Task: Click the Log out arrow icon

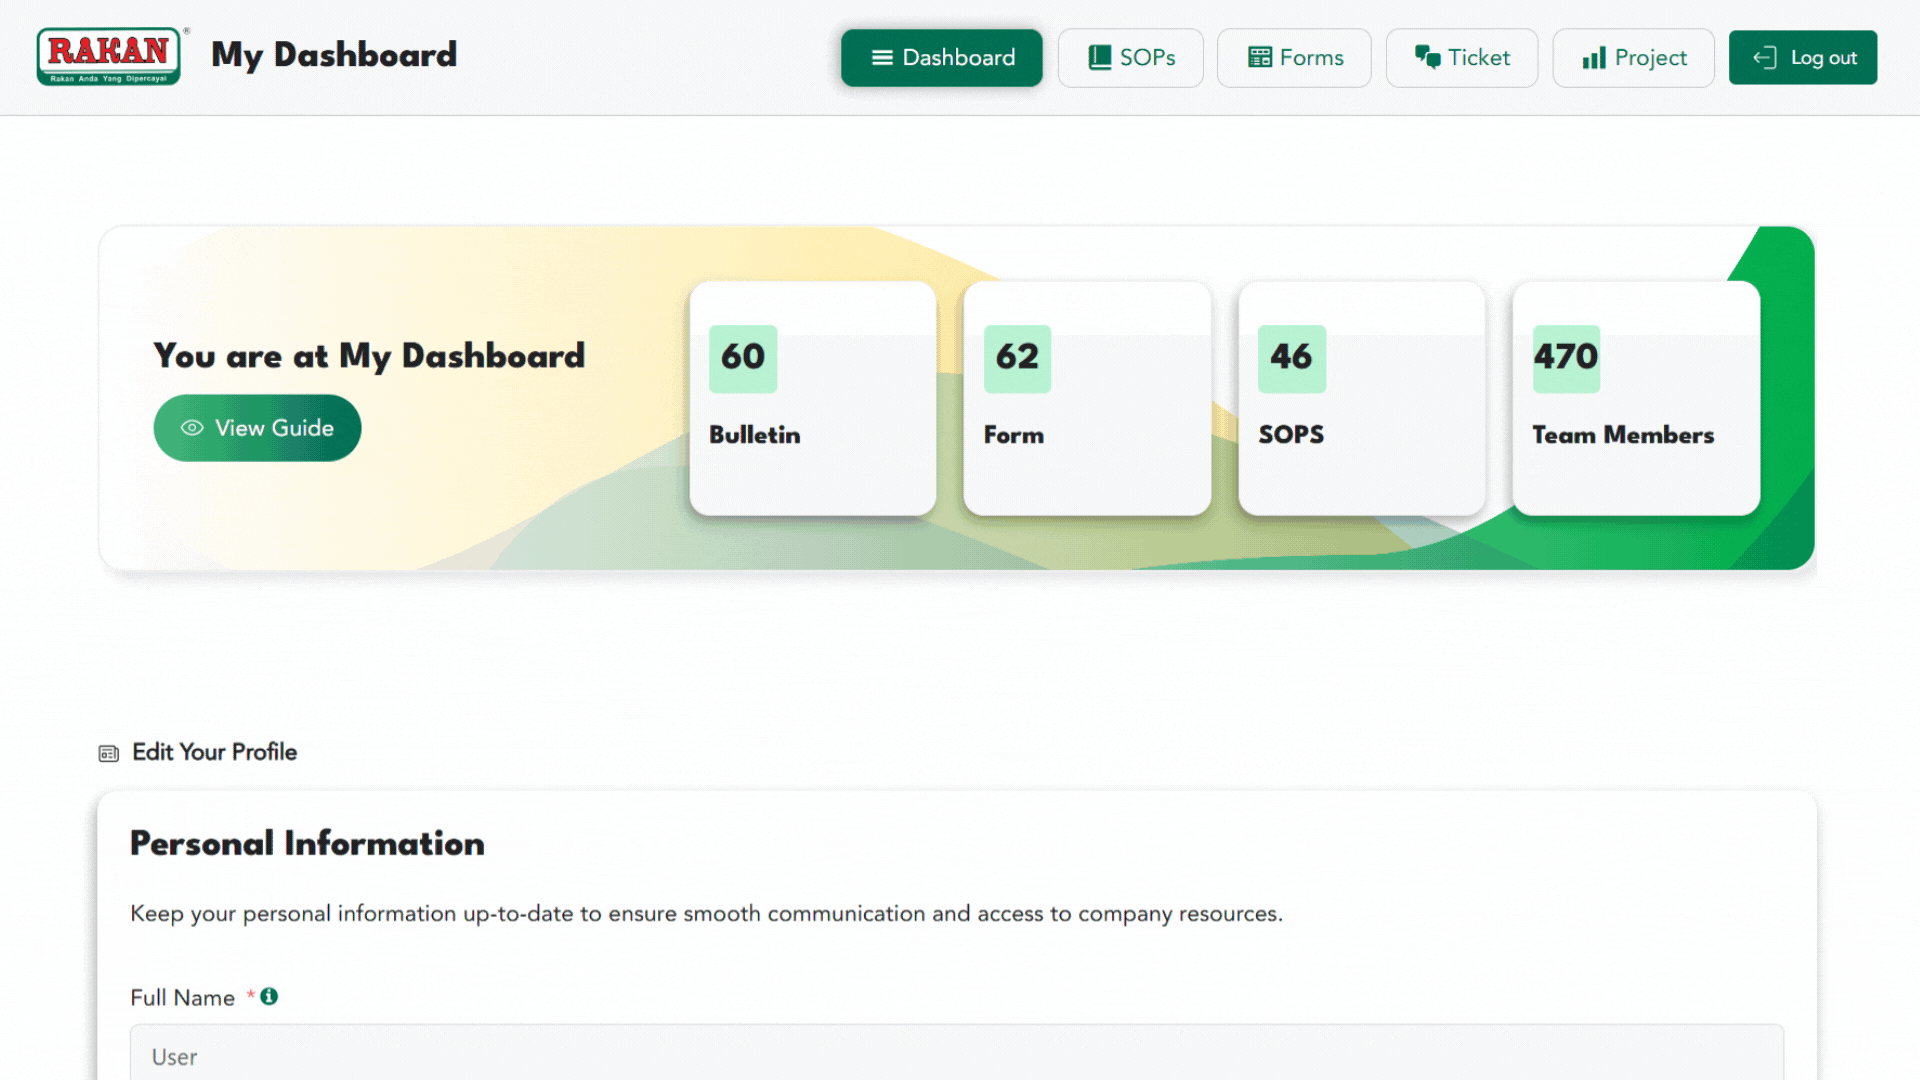Action: tap(1764, 58)
